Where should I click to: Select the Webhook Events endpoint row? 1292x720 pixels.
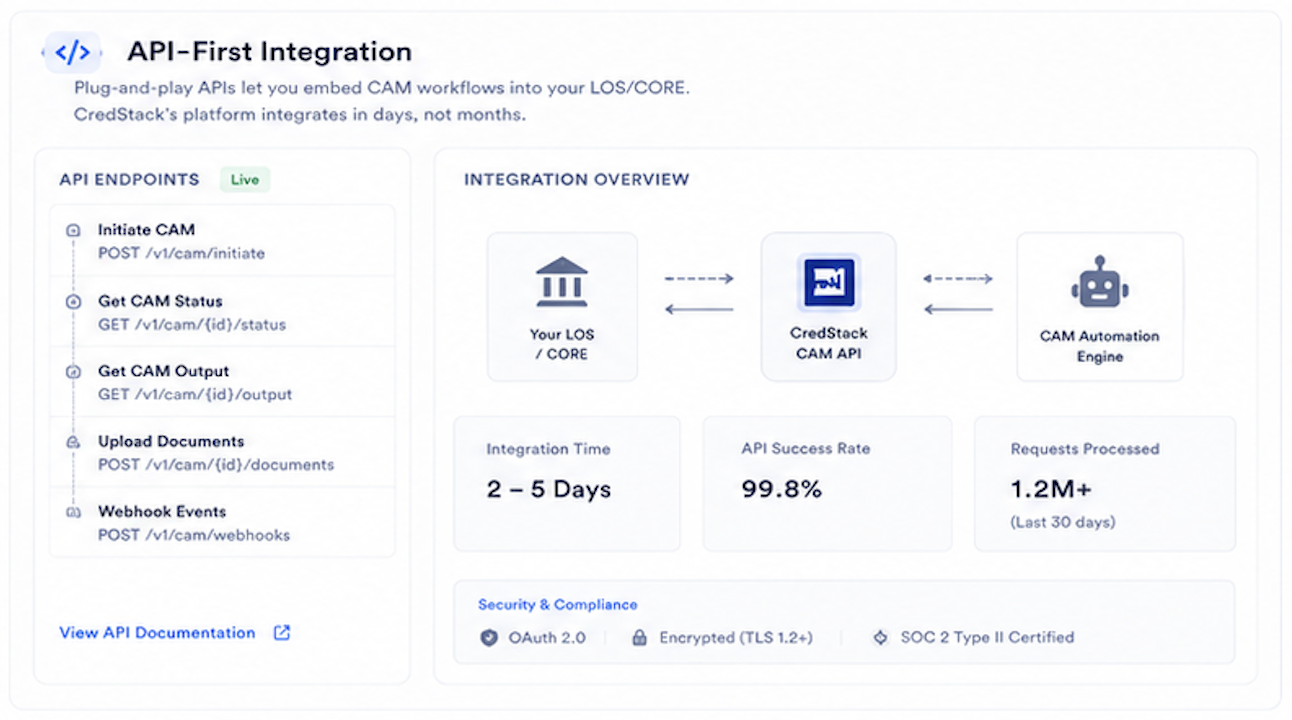coord(222,522)
